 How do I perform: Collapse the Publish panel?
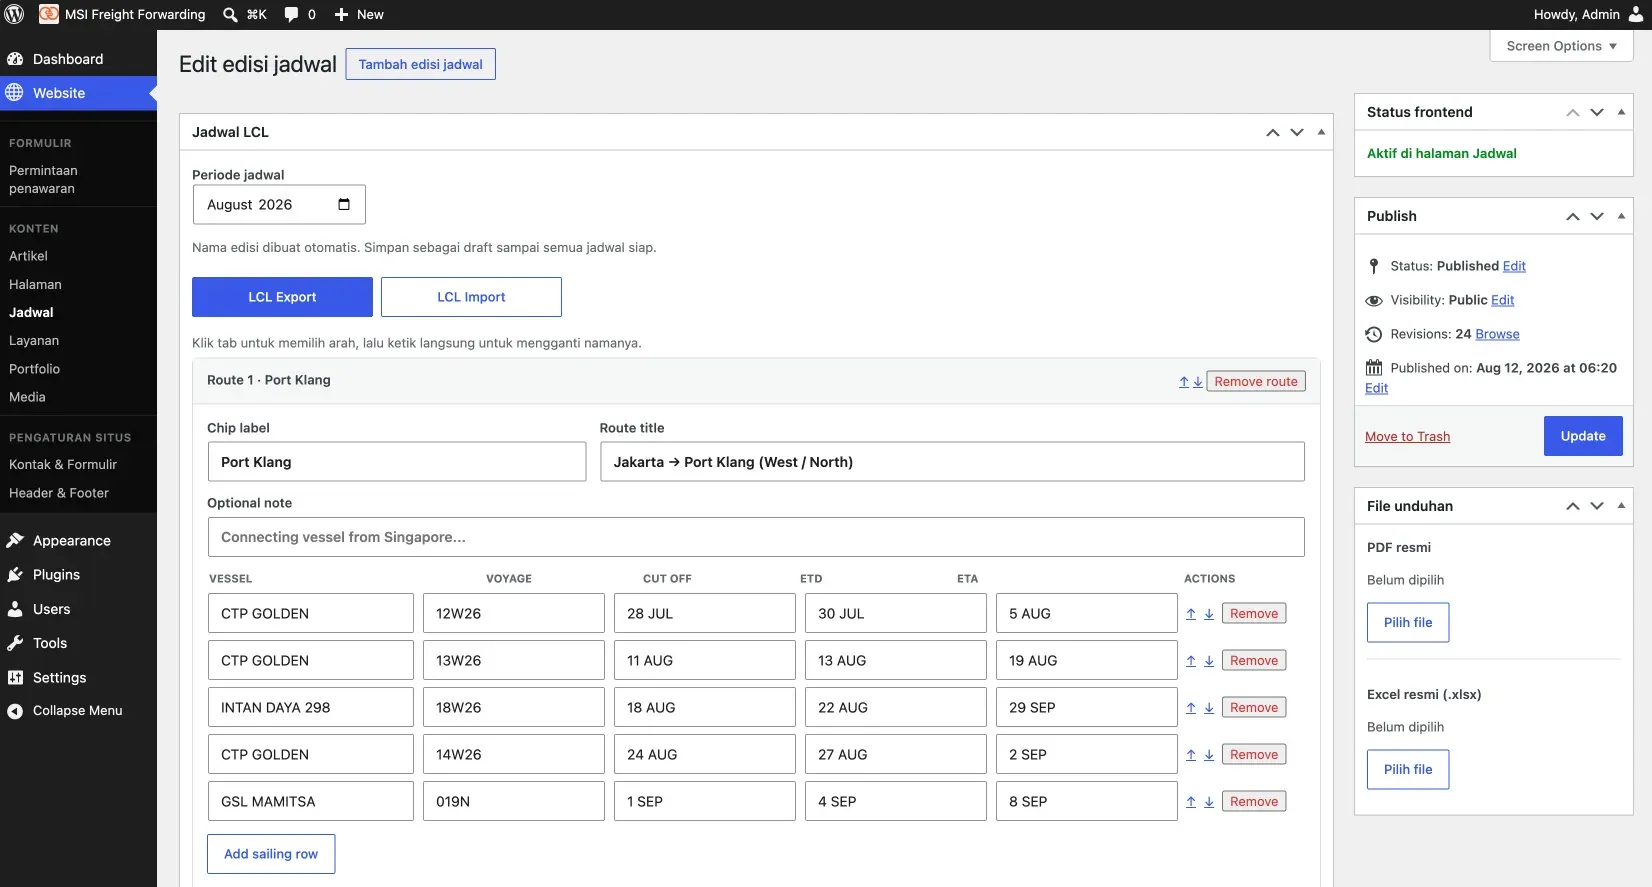point(1621,216)
